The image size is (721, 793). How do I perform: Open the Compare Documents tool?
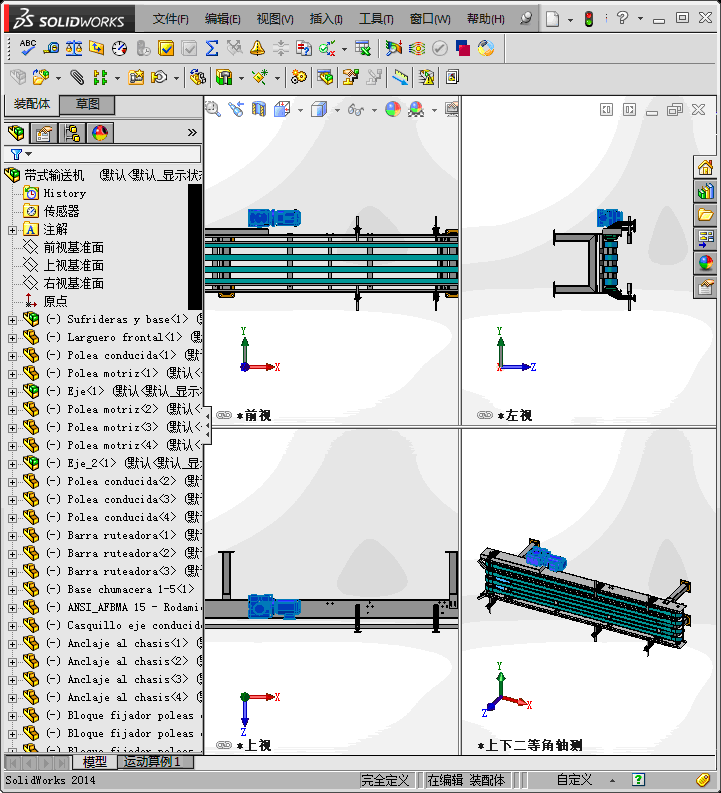(x=303, y=49)
